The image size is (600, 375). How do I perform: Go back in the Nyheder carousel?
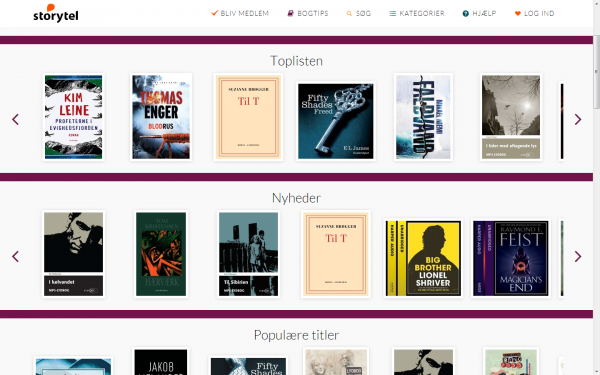tap(15, 256)
